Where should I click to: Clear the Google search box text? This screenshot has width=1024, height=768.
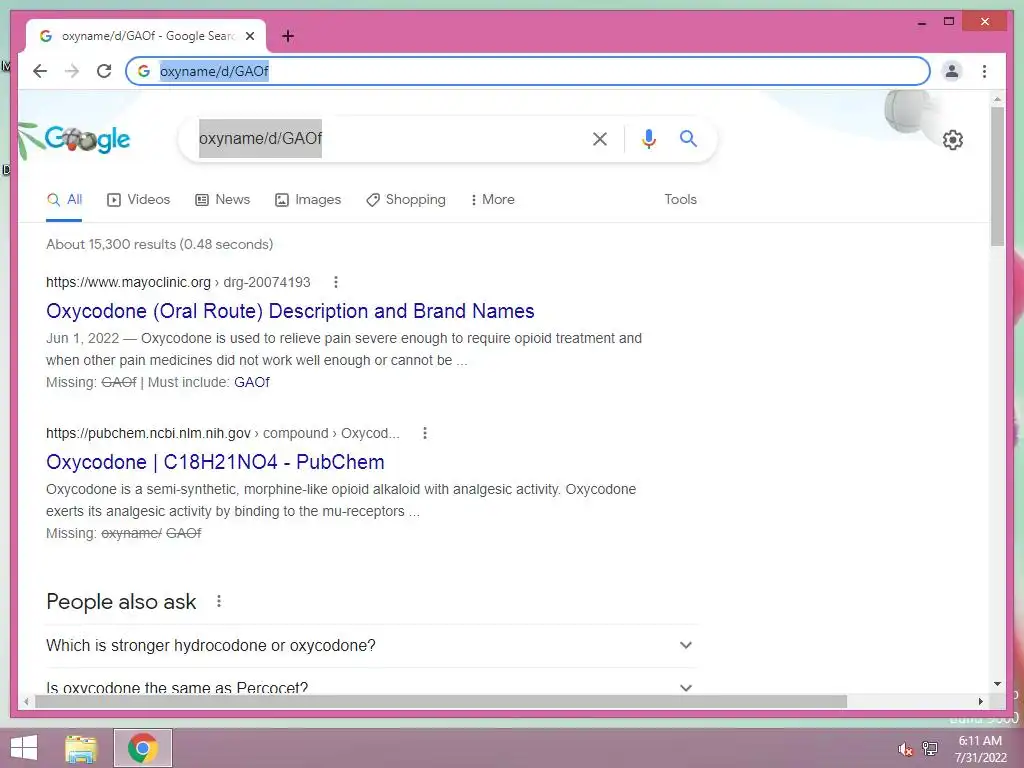(x=600, y=138)
